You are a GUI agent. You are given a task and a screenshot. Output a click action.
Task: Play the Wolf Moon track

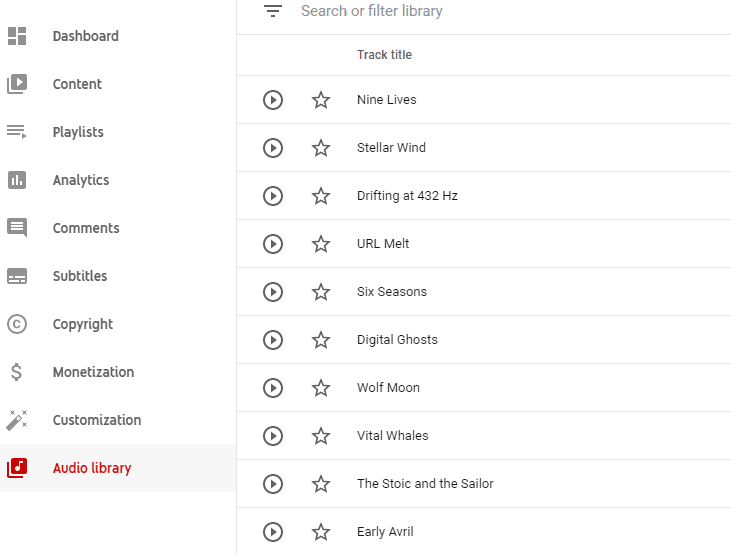click(x=273, y=388)
